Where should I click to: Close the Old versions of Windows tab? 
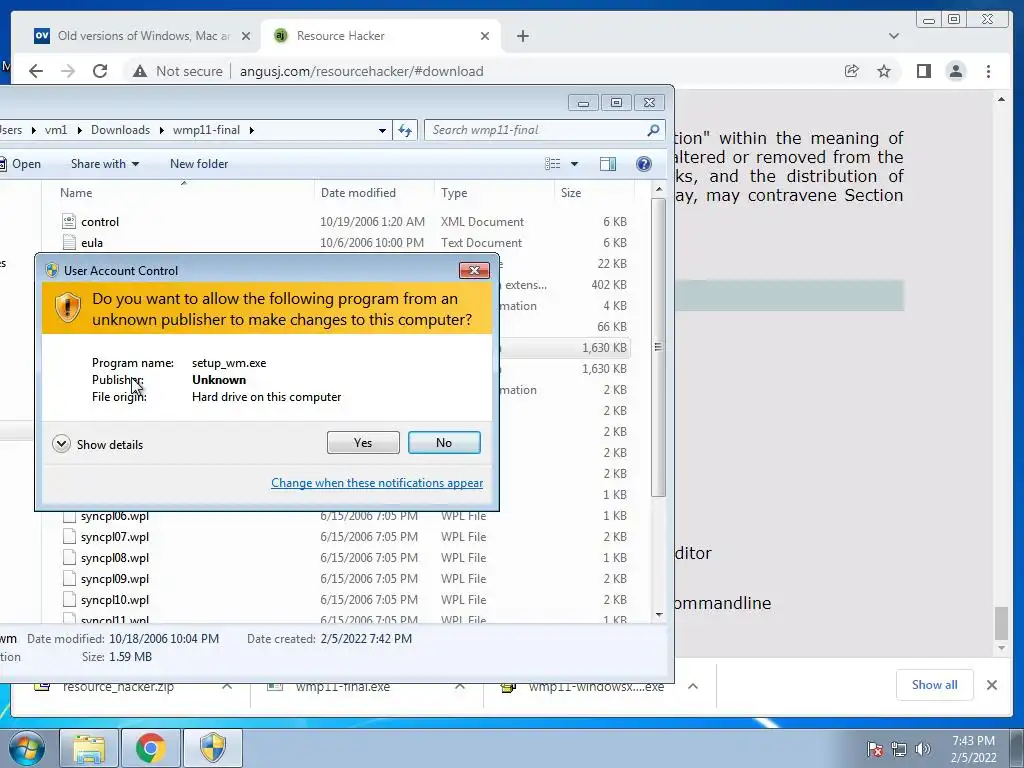coord(246,36)
